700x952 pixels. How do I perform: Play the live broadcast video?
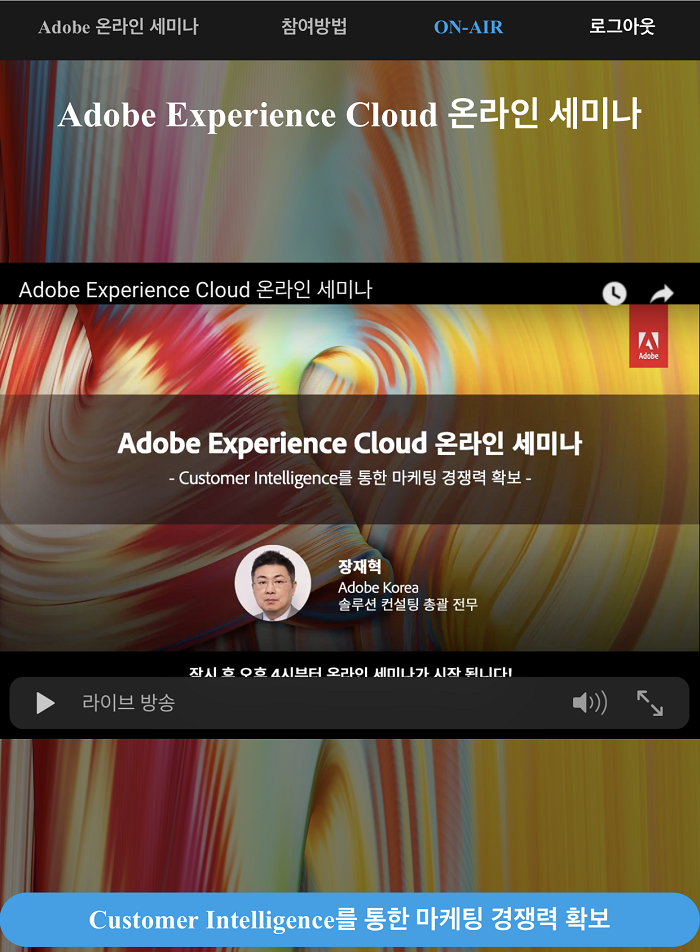46,703
